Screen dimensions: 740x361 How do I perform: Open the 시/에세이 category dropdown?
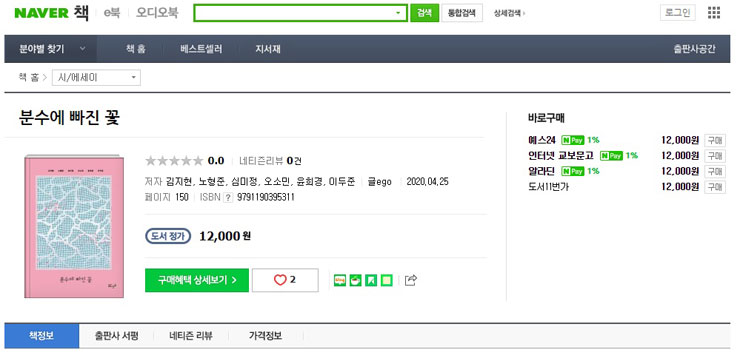click(x=96, y=77)
